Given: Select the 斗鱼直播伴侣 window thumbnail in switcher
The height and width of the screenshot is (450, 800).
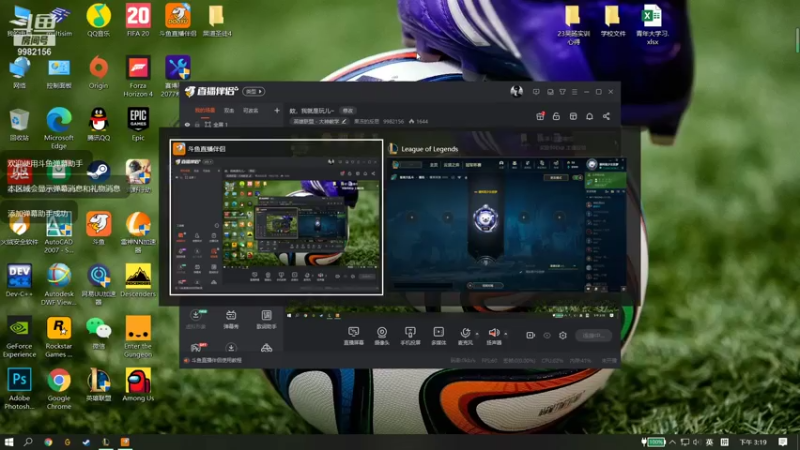Looking at the screenshot, I should 276,217.
